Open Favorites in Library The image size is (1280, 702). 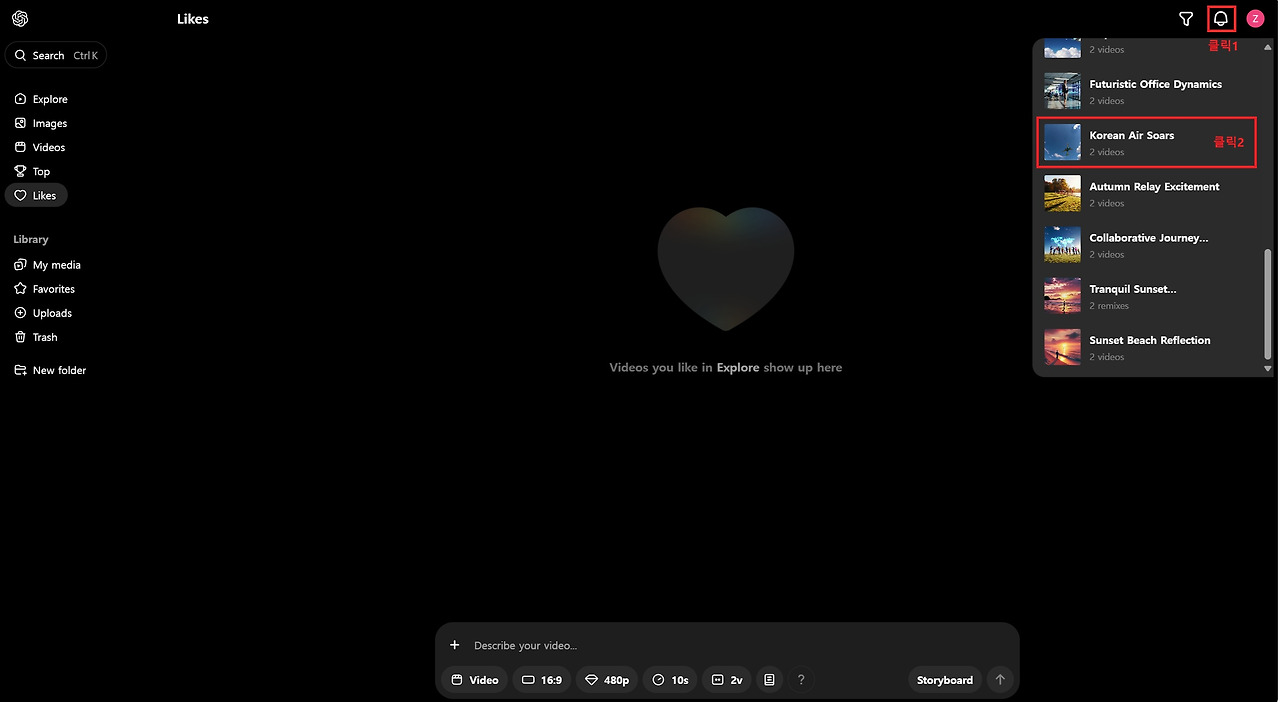pyautogui.click(x=44, y=289)
